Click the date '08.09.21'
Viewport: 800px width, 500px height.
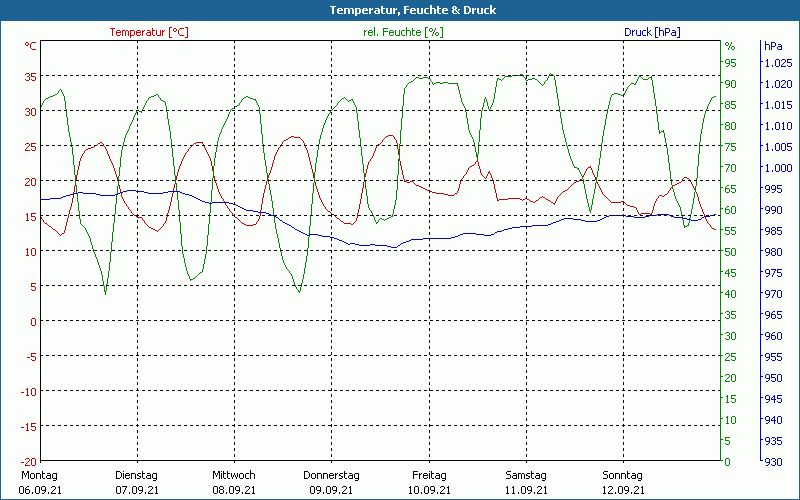pyautogui.click(x=234, y=490)
